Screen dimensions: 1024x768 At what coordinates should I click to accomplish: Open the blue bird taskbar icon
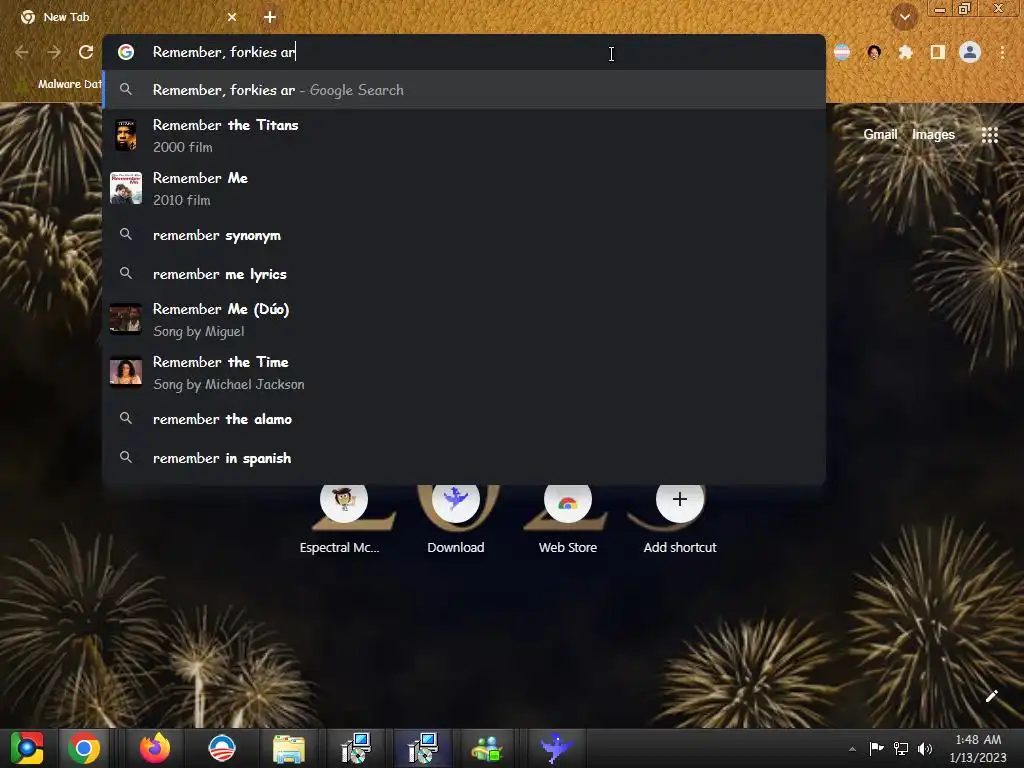[x=556, y=748]
